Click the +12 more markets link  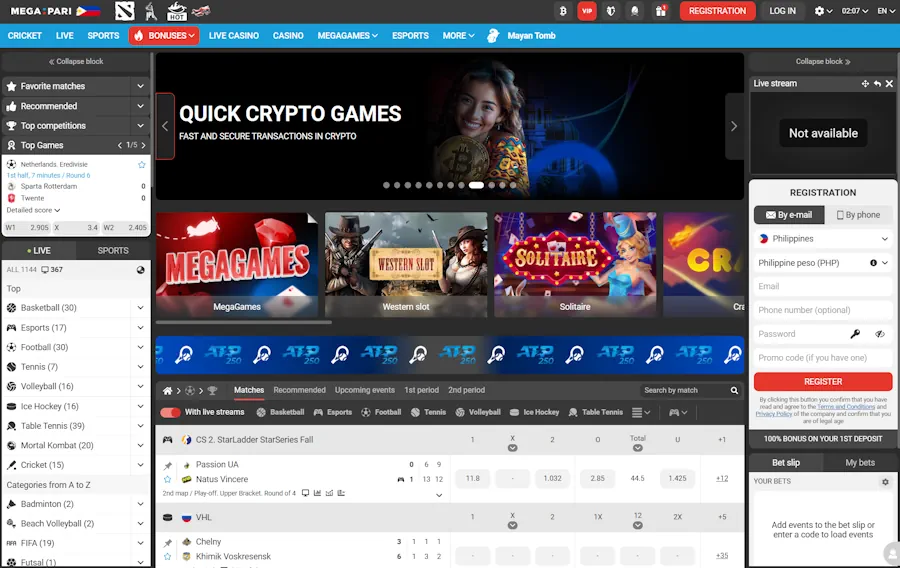(722, 478)
